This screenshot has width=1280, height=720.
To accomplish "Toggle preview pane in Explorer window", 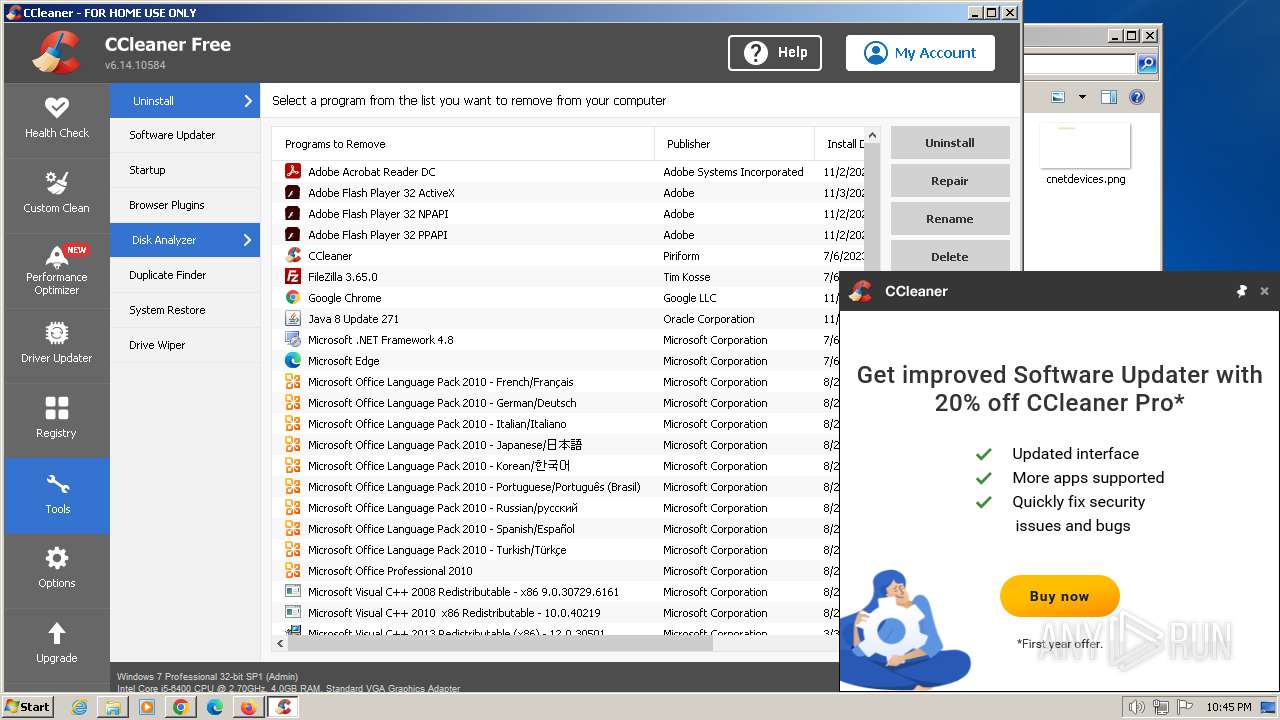I will tap(1108, 97).
